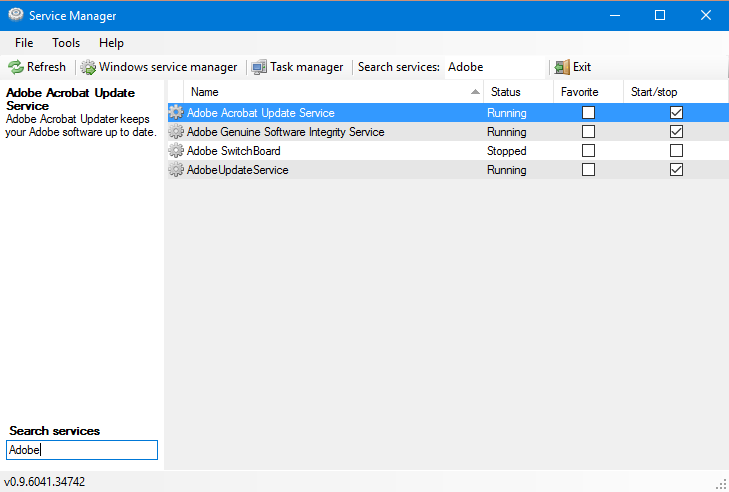Enable Start/stop checkbox for Adobe SwitchBoard
The width and height of the screenshot is (729, 492).
(676, 151)
